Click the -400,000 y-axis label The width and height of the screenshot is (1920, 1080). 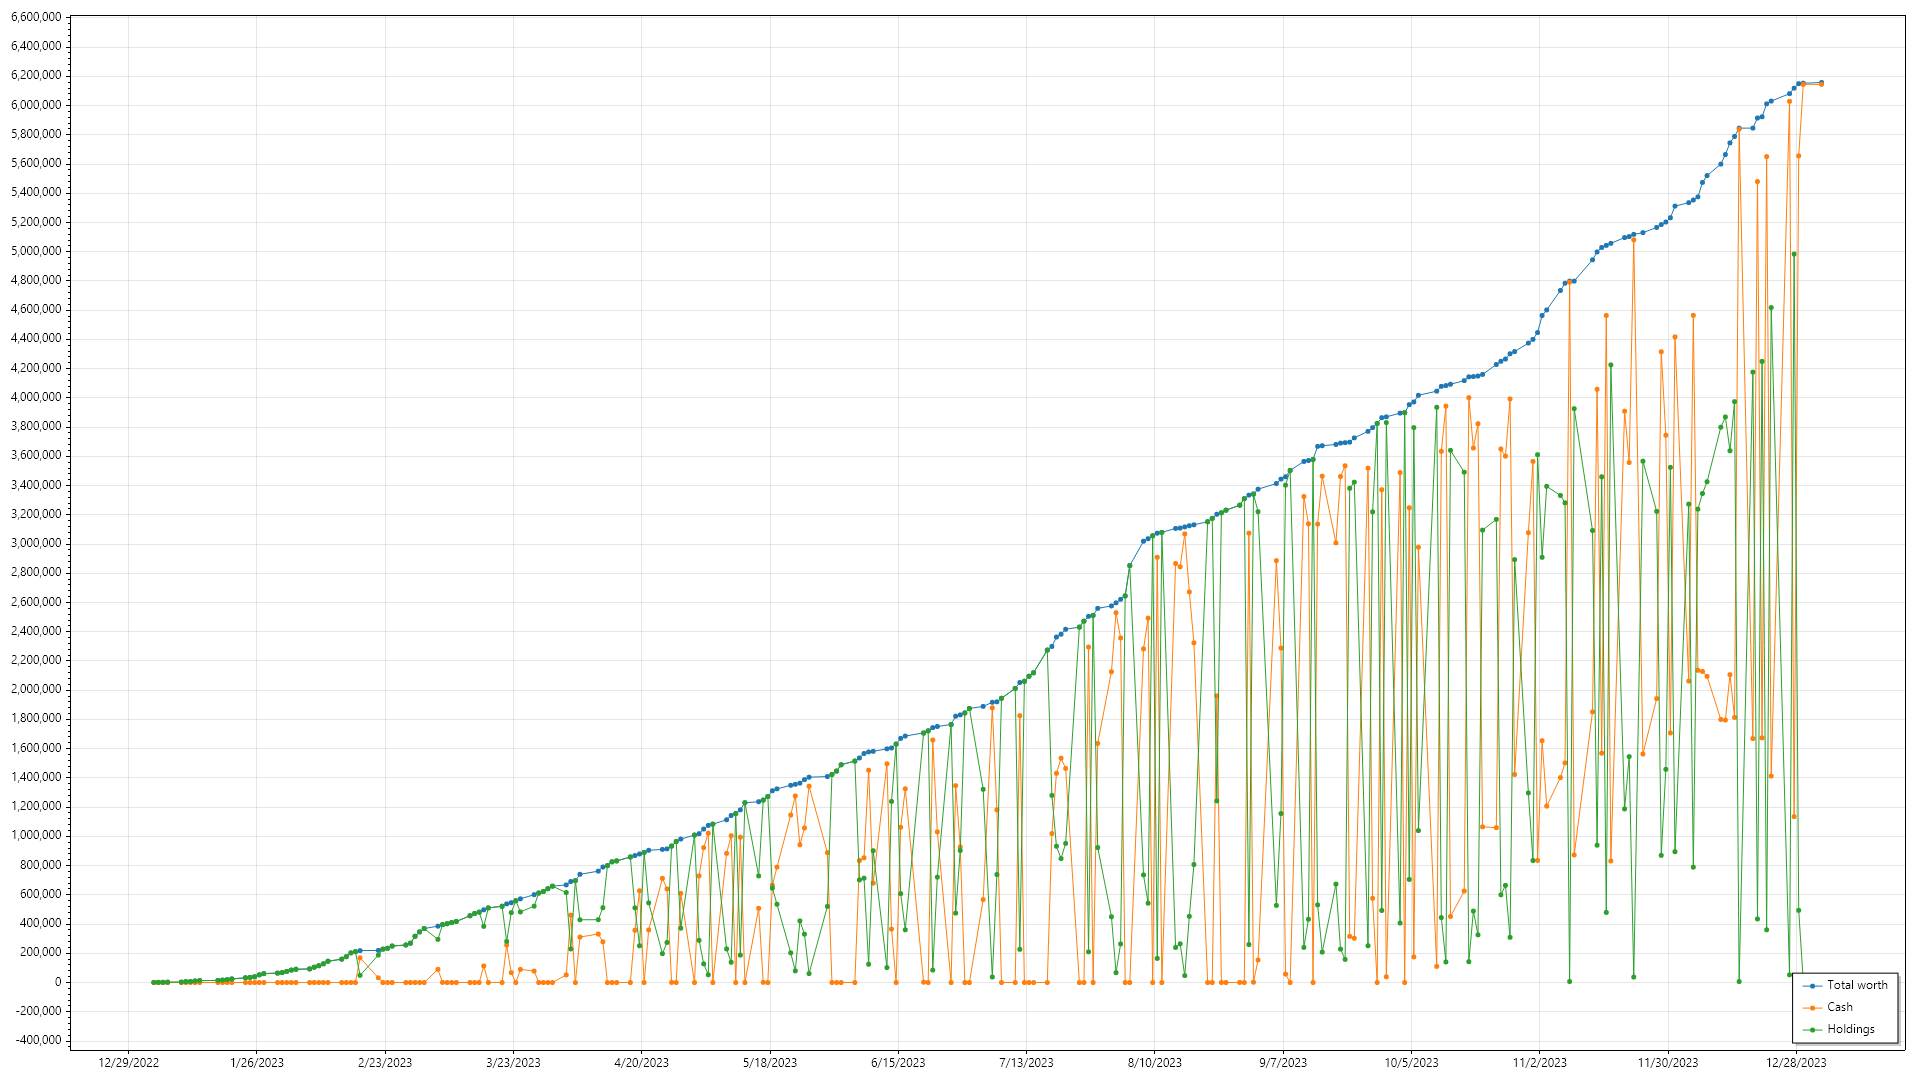click(x=36, y=1040)
